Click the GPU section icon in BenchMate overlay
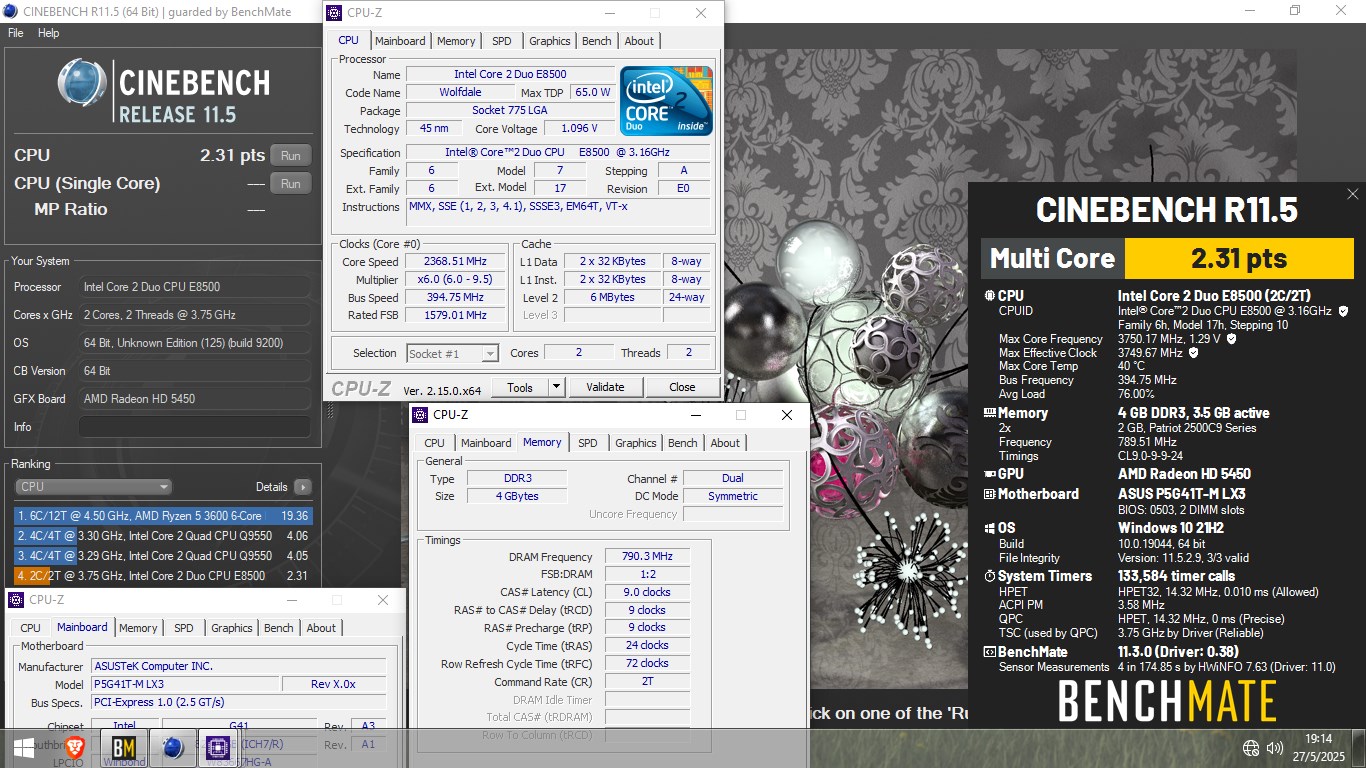1366x768 pixels. pyautogui.click(x=990, y=474)
